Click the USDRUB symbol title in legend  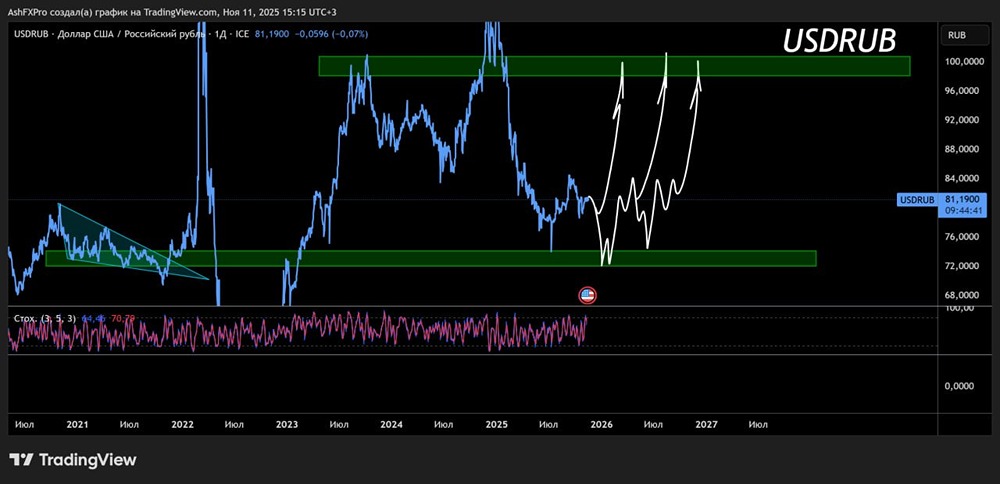(x=33, y=34)
